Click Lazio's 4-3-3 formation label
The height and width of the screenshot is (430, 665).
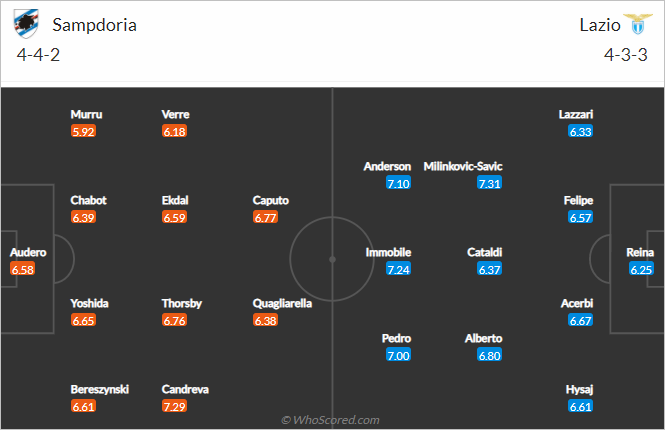point(626,55)
